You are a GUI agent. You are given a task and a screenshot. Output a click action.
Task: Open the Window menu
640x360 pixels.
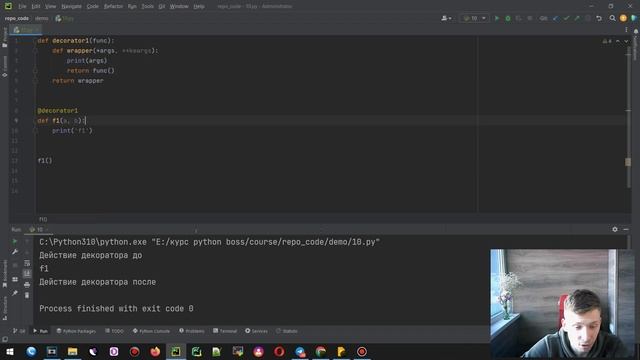click(179, 7)
